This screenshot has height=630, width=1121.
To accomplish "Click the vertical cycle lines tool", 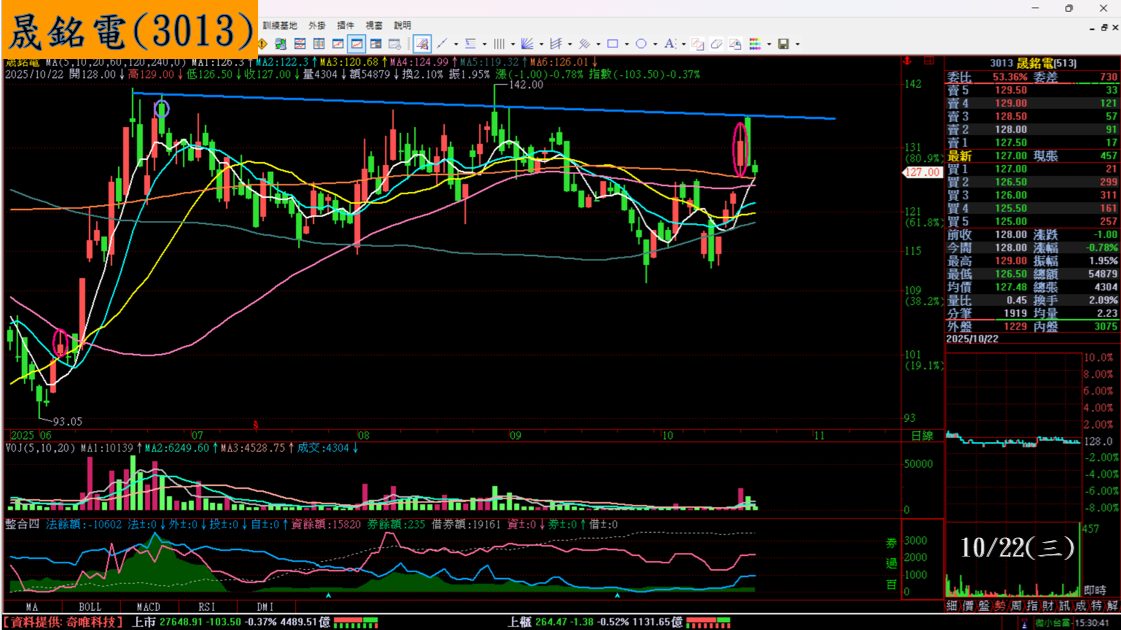I will (498, 44).
